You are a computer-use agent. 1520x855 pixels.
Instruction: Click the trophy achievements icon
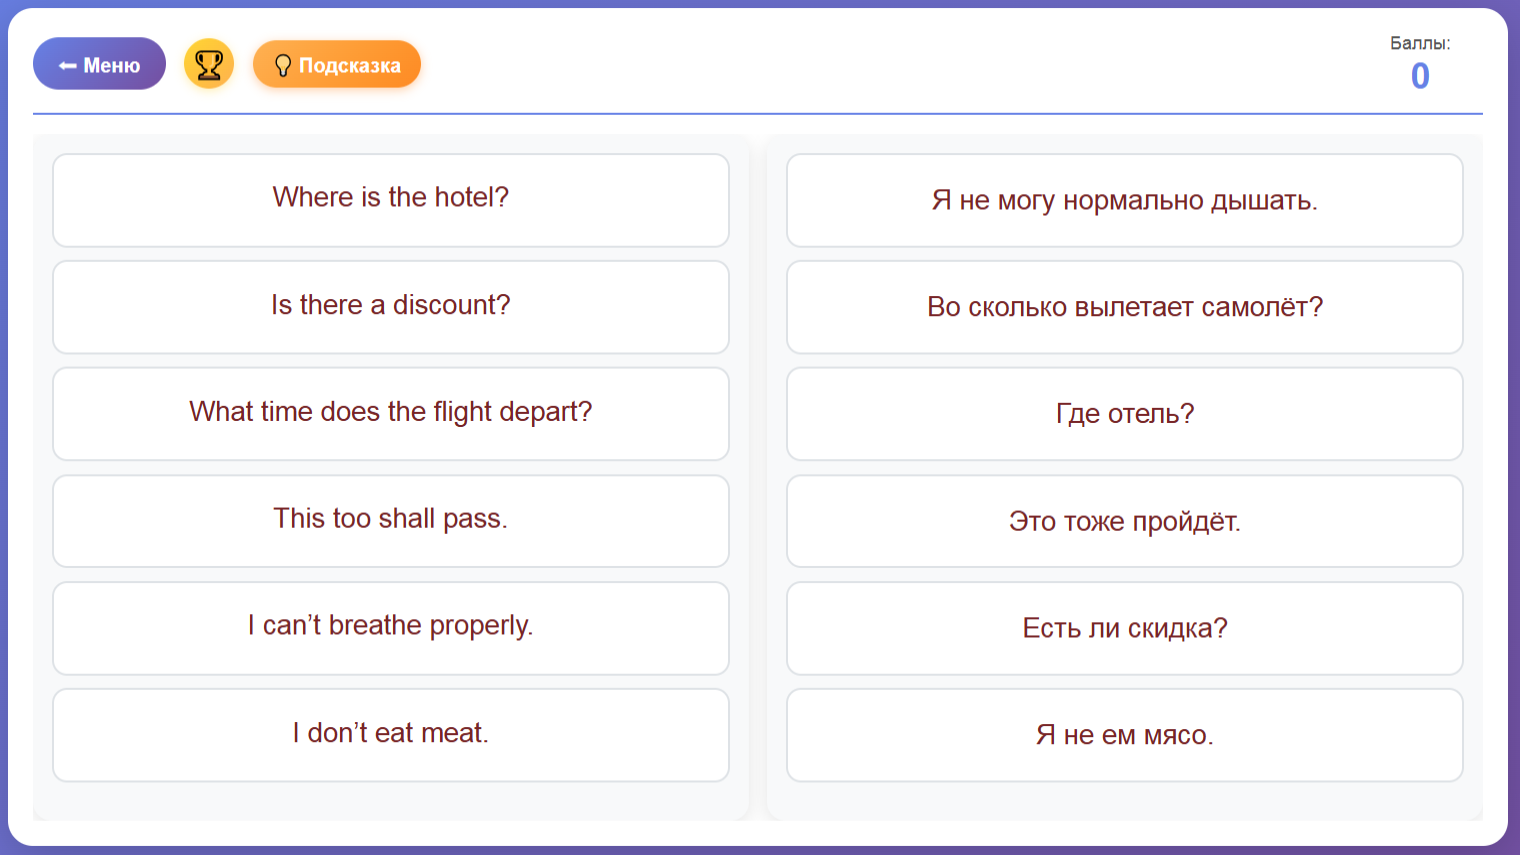point(209,64)
